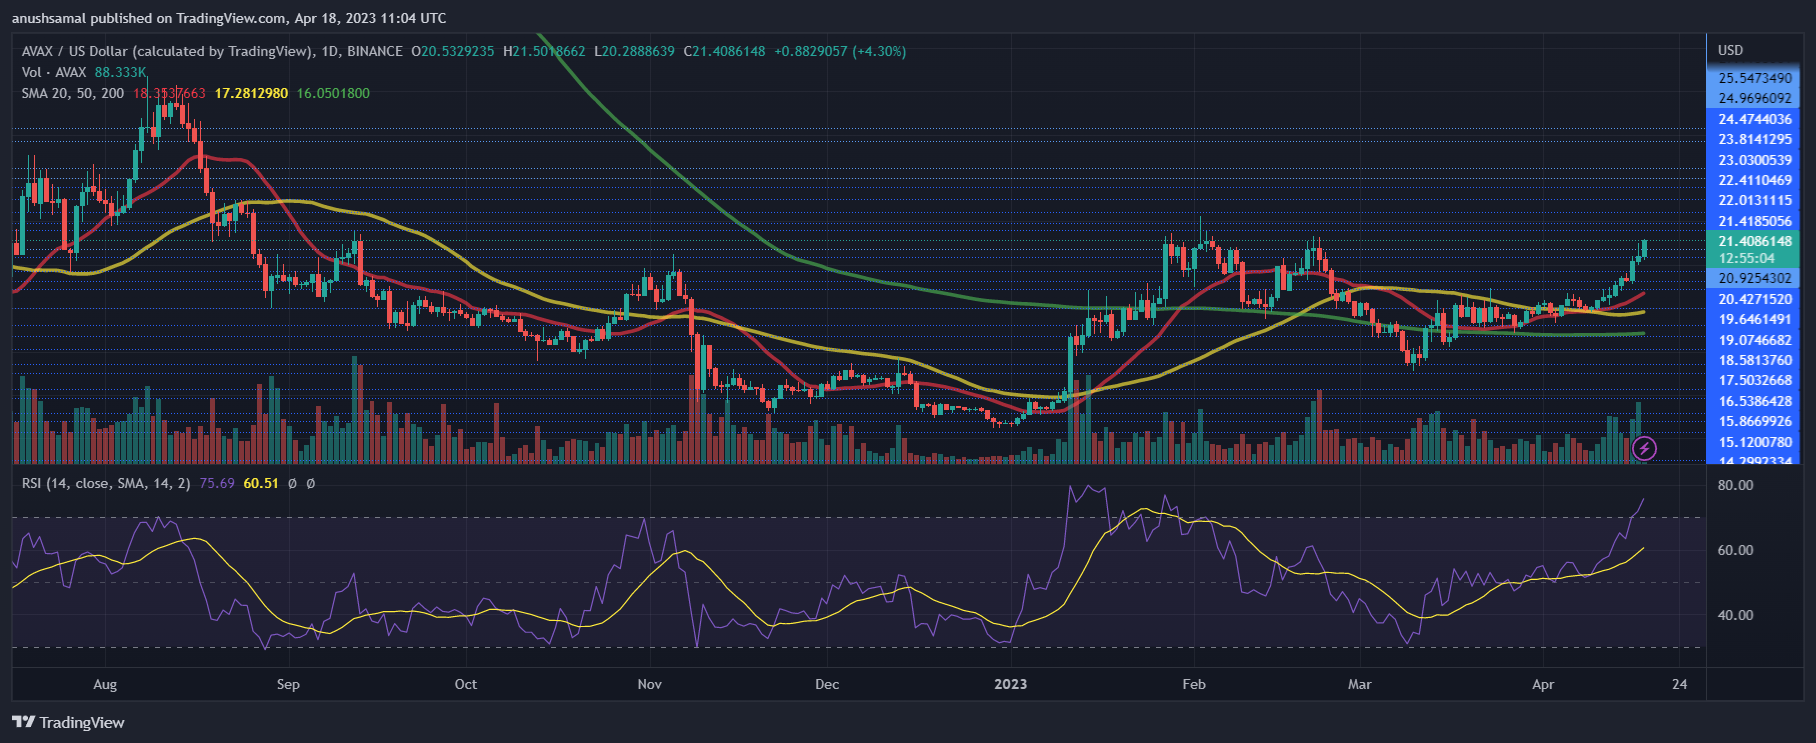This screenshot has width=1816, height=743.
Task: Select the Vol · AVAX indicator legend
Action: [54, 72]
